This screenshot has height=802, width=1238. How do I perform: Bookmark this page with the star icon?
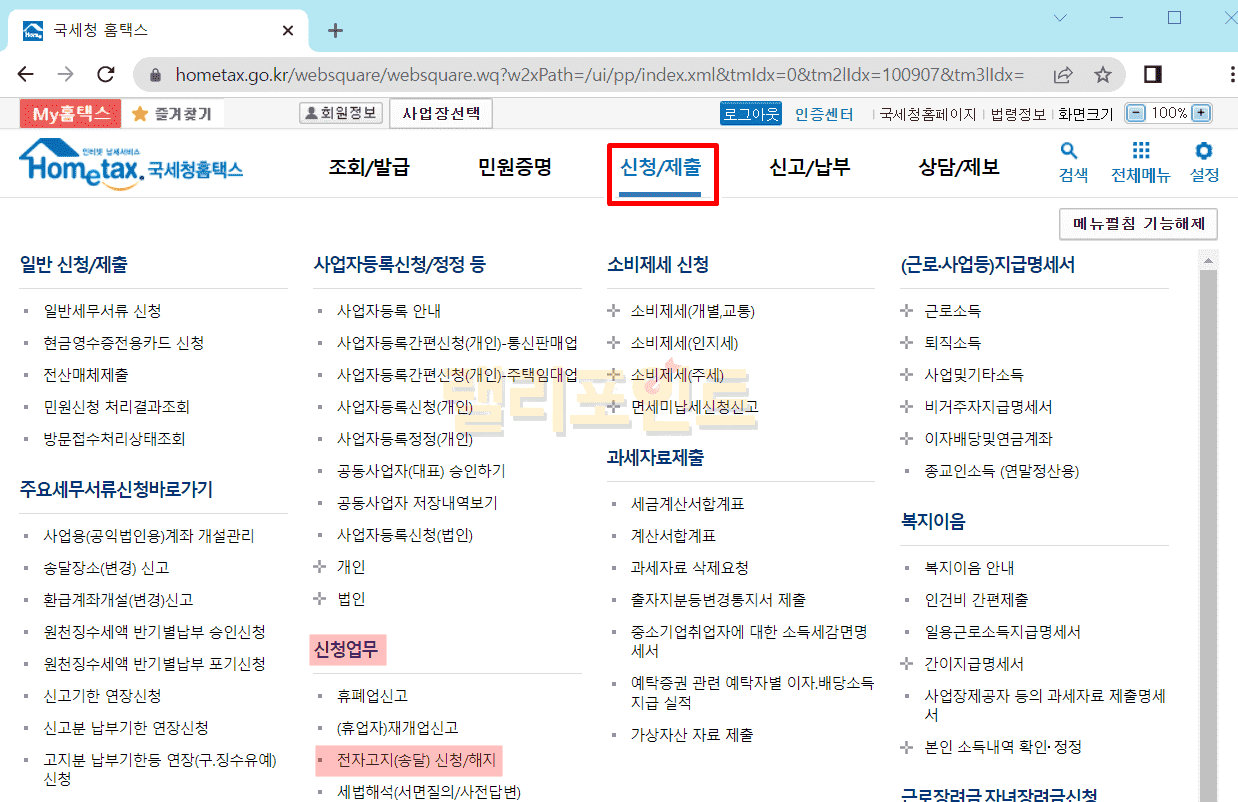pos(1102,75)
